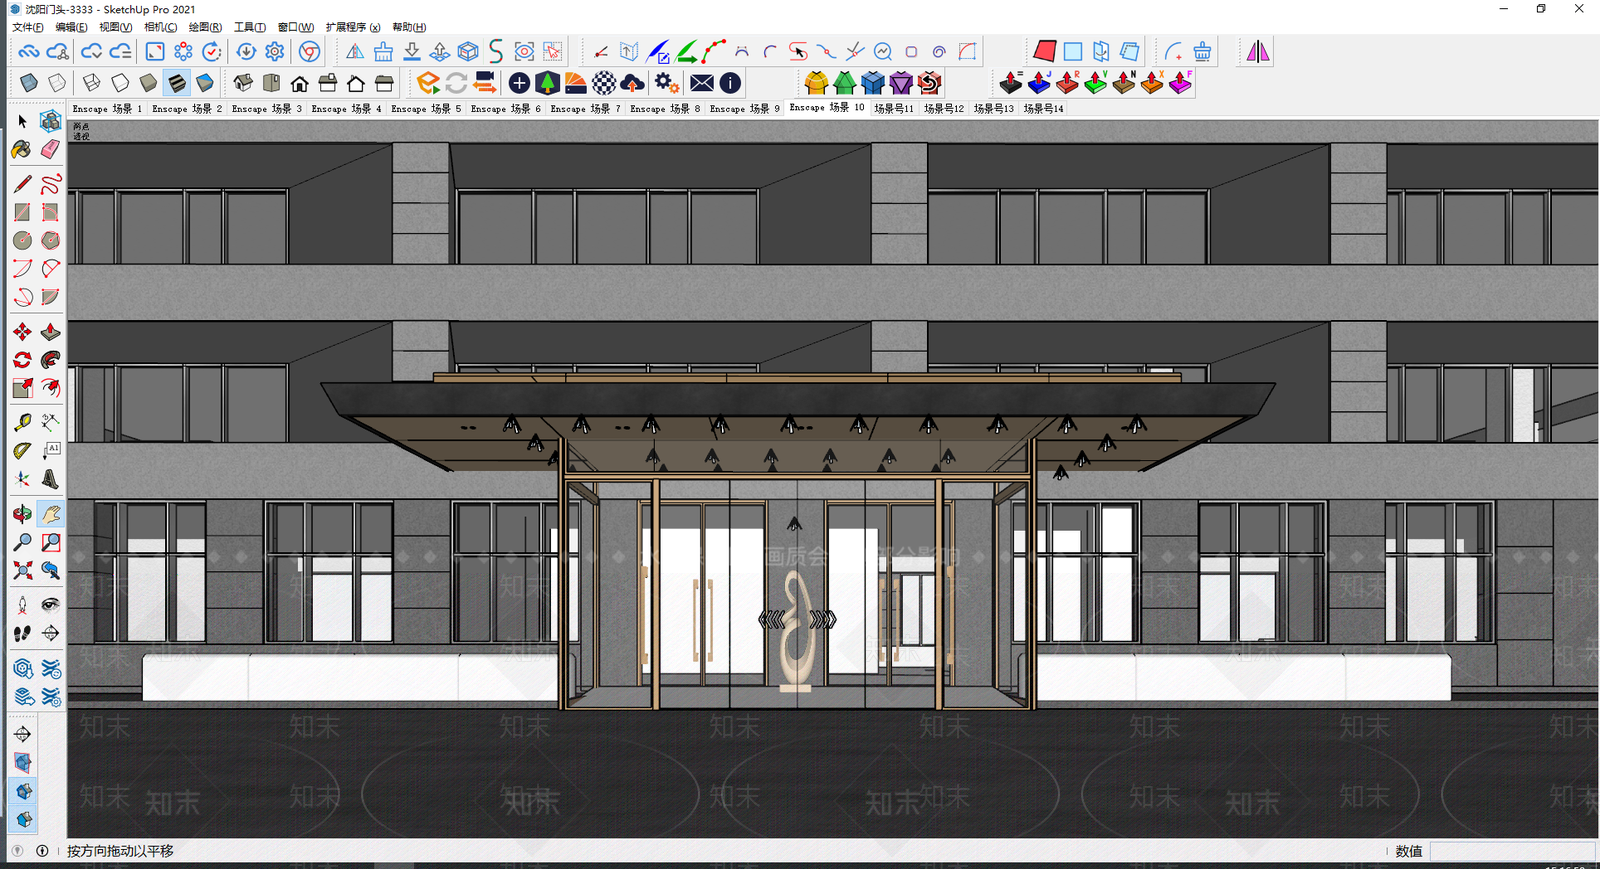The height and width of the screenshot is (869, 1600).
Task: Toggle shaded with textures style
Action: point(176,83)
